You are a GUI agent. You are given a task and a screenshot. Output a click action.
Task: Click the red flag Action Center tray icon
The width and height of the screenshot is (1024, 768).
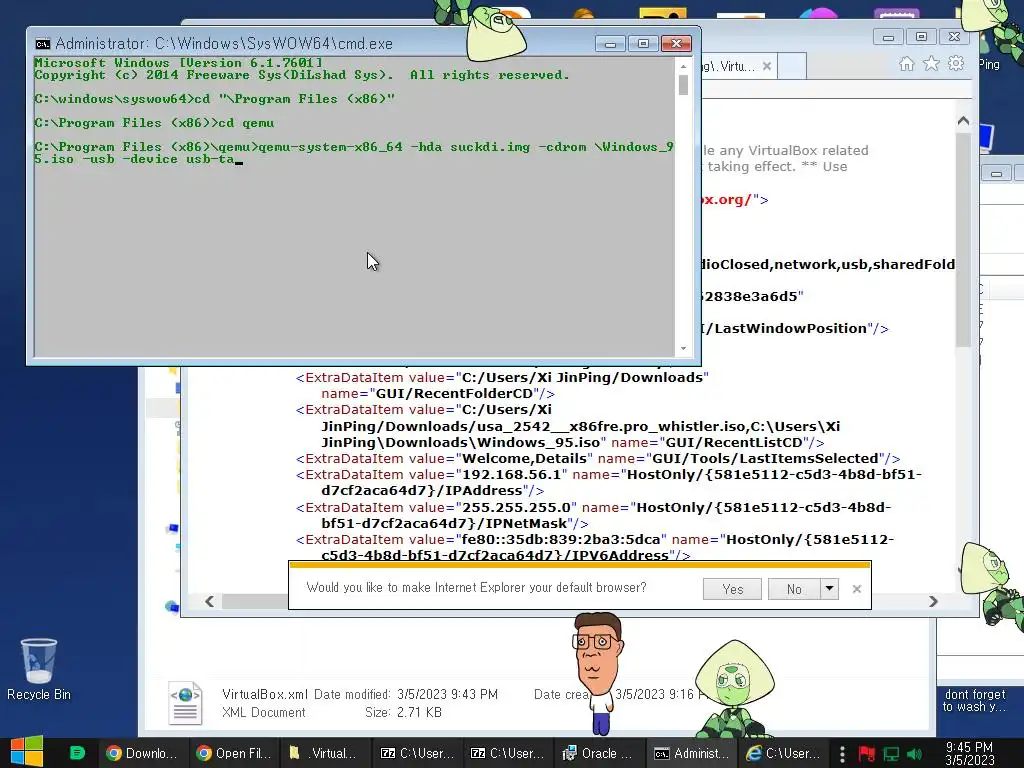[866, 754]
